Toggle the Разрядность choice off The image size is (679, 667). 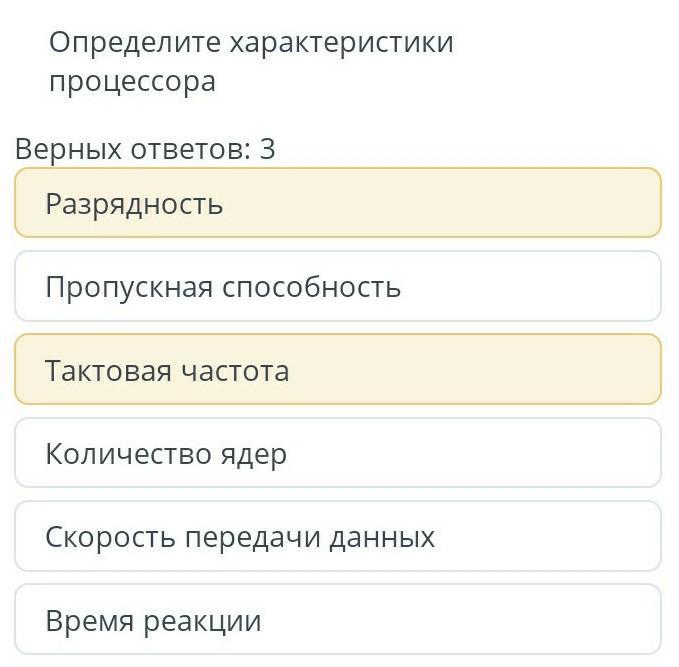pyautogui.click(x=338, y=203)
